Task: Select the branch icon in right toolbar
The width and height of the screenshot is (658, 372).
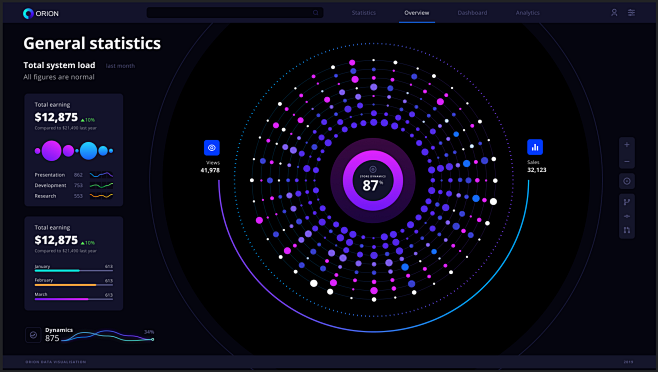Action: coord(627,202)
